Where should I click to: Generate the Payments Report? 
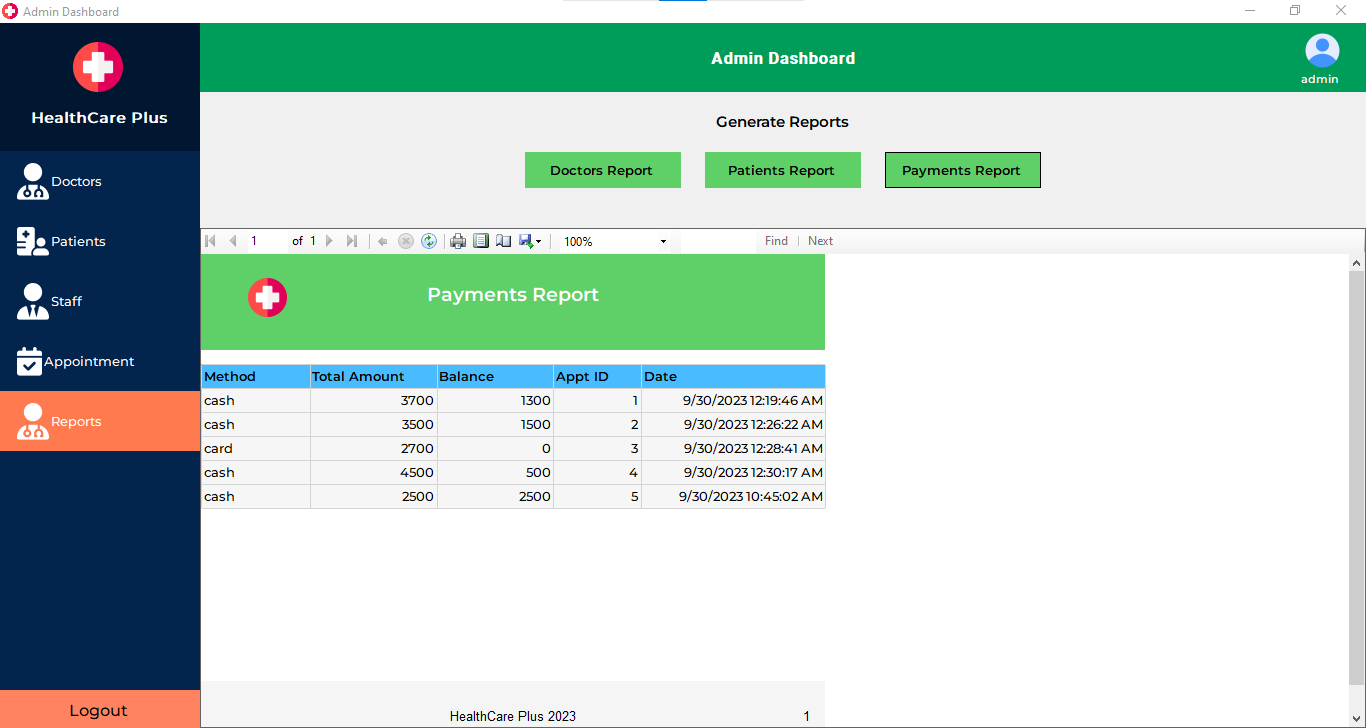(963, 170)
